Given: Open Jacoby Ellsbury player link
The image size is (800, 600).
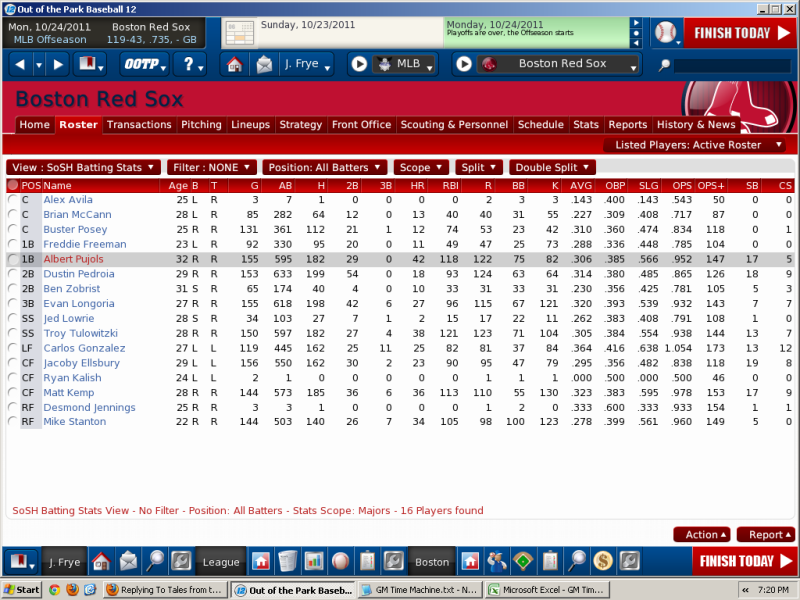Looking at the screenshot, I should pos(82,363).
